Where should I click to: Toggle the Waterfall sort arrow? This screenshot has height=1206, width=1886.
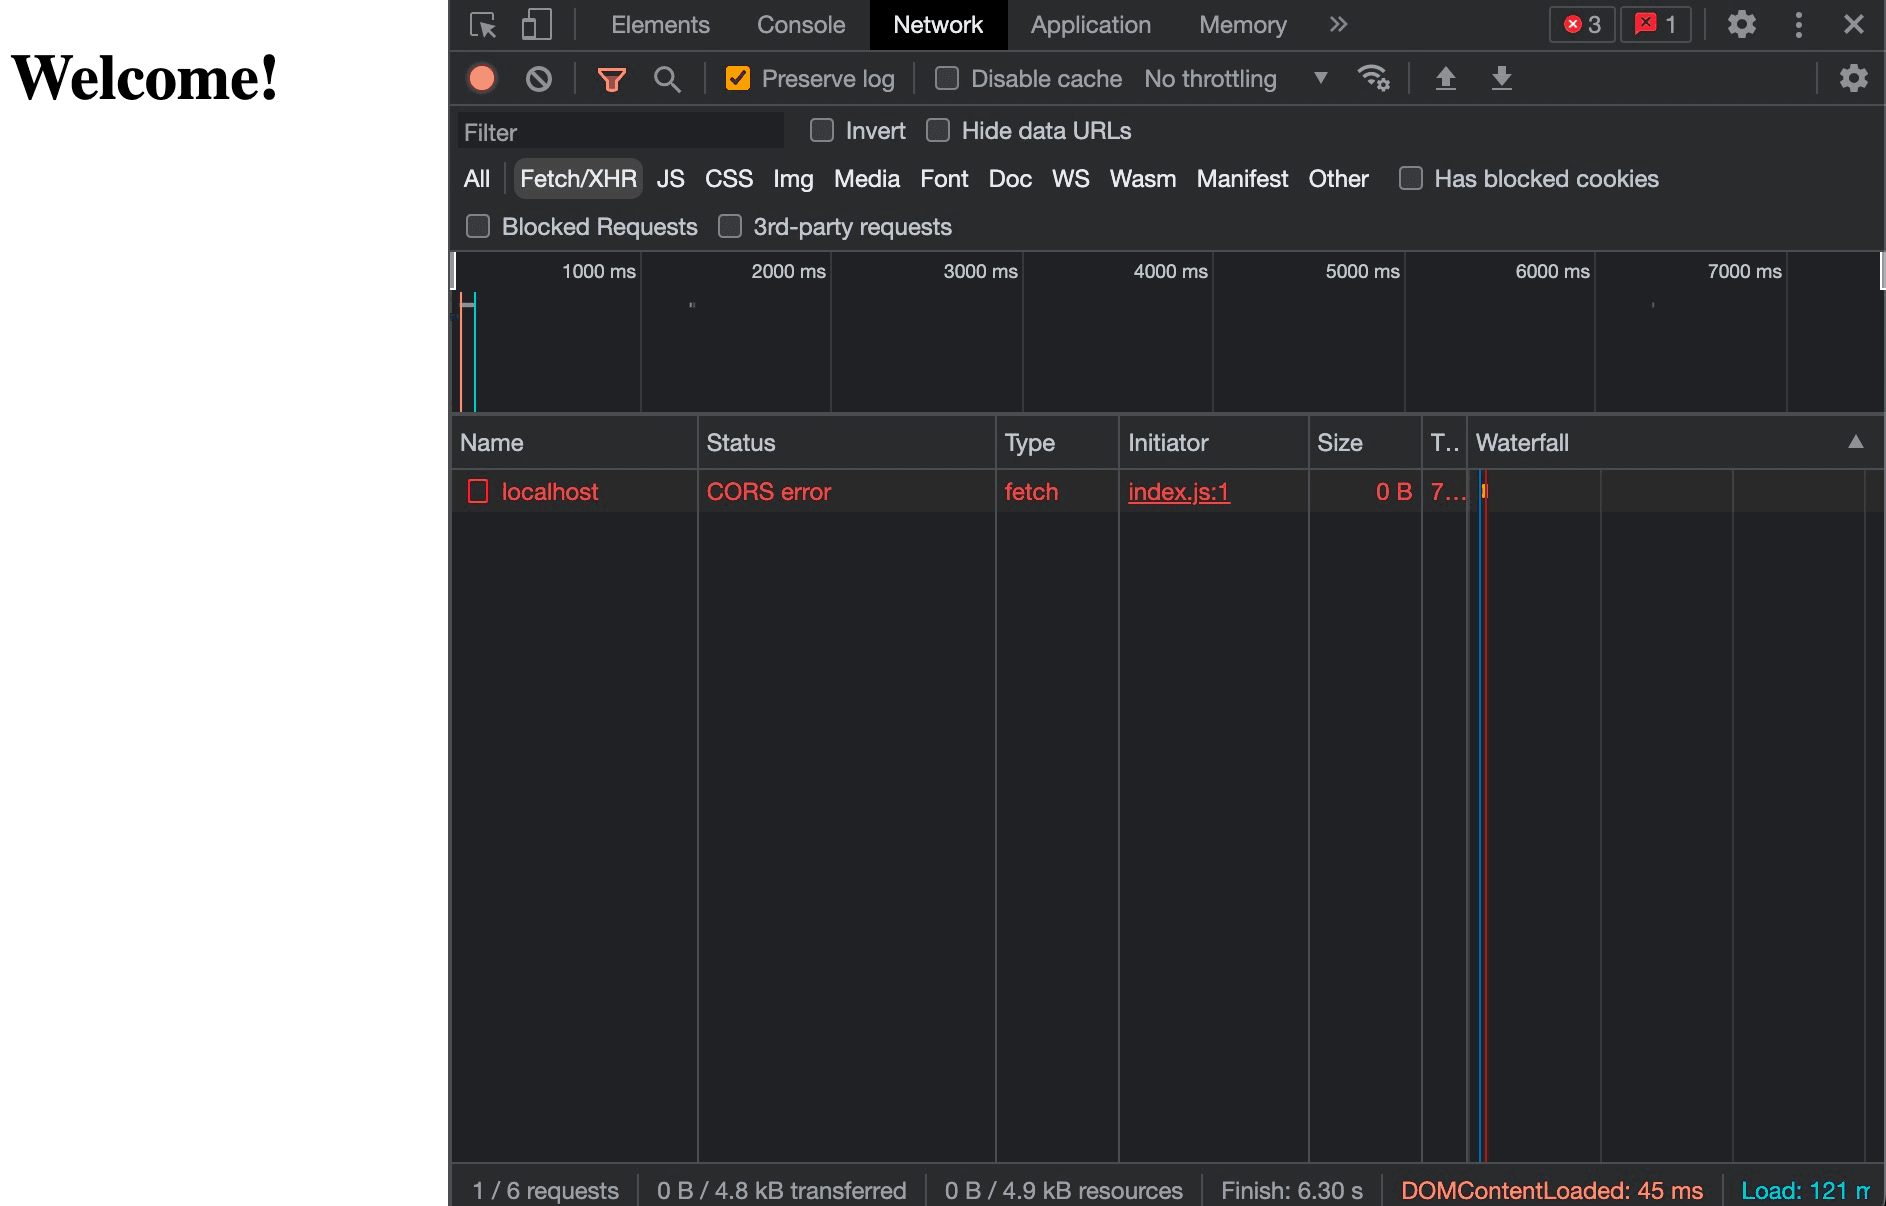(x=1856, y=442)
